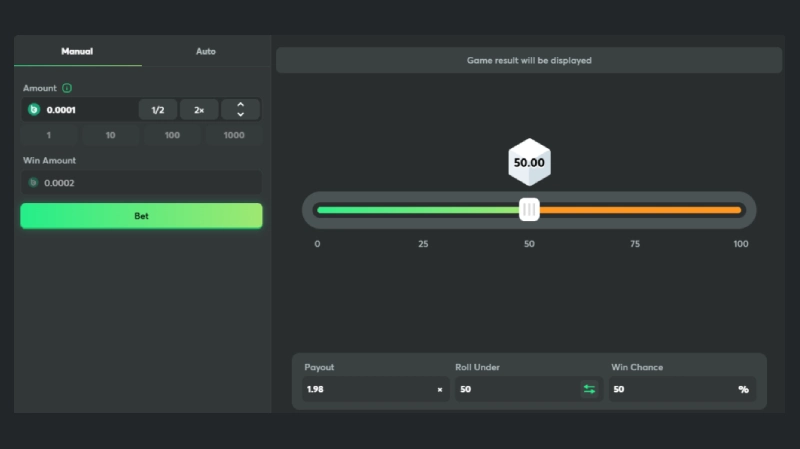
Task: Click the Amount input field
Action: click(88, 110)
